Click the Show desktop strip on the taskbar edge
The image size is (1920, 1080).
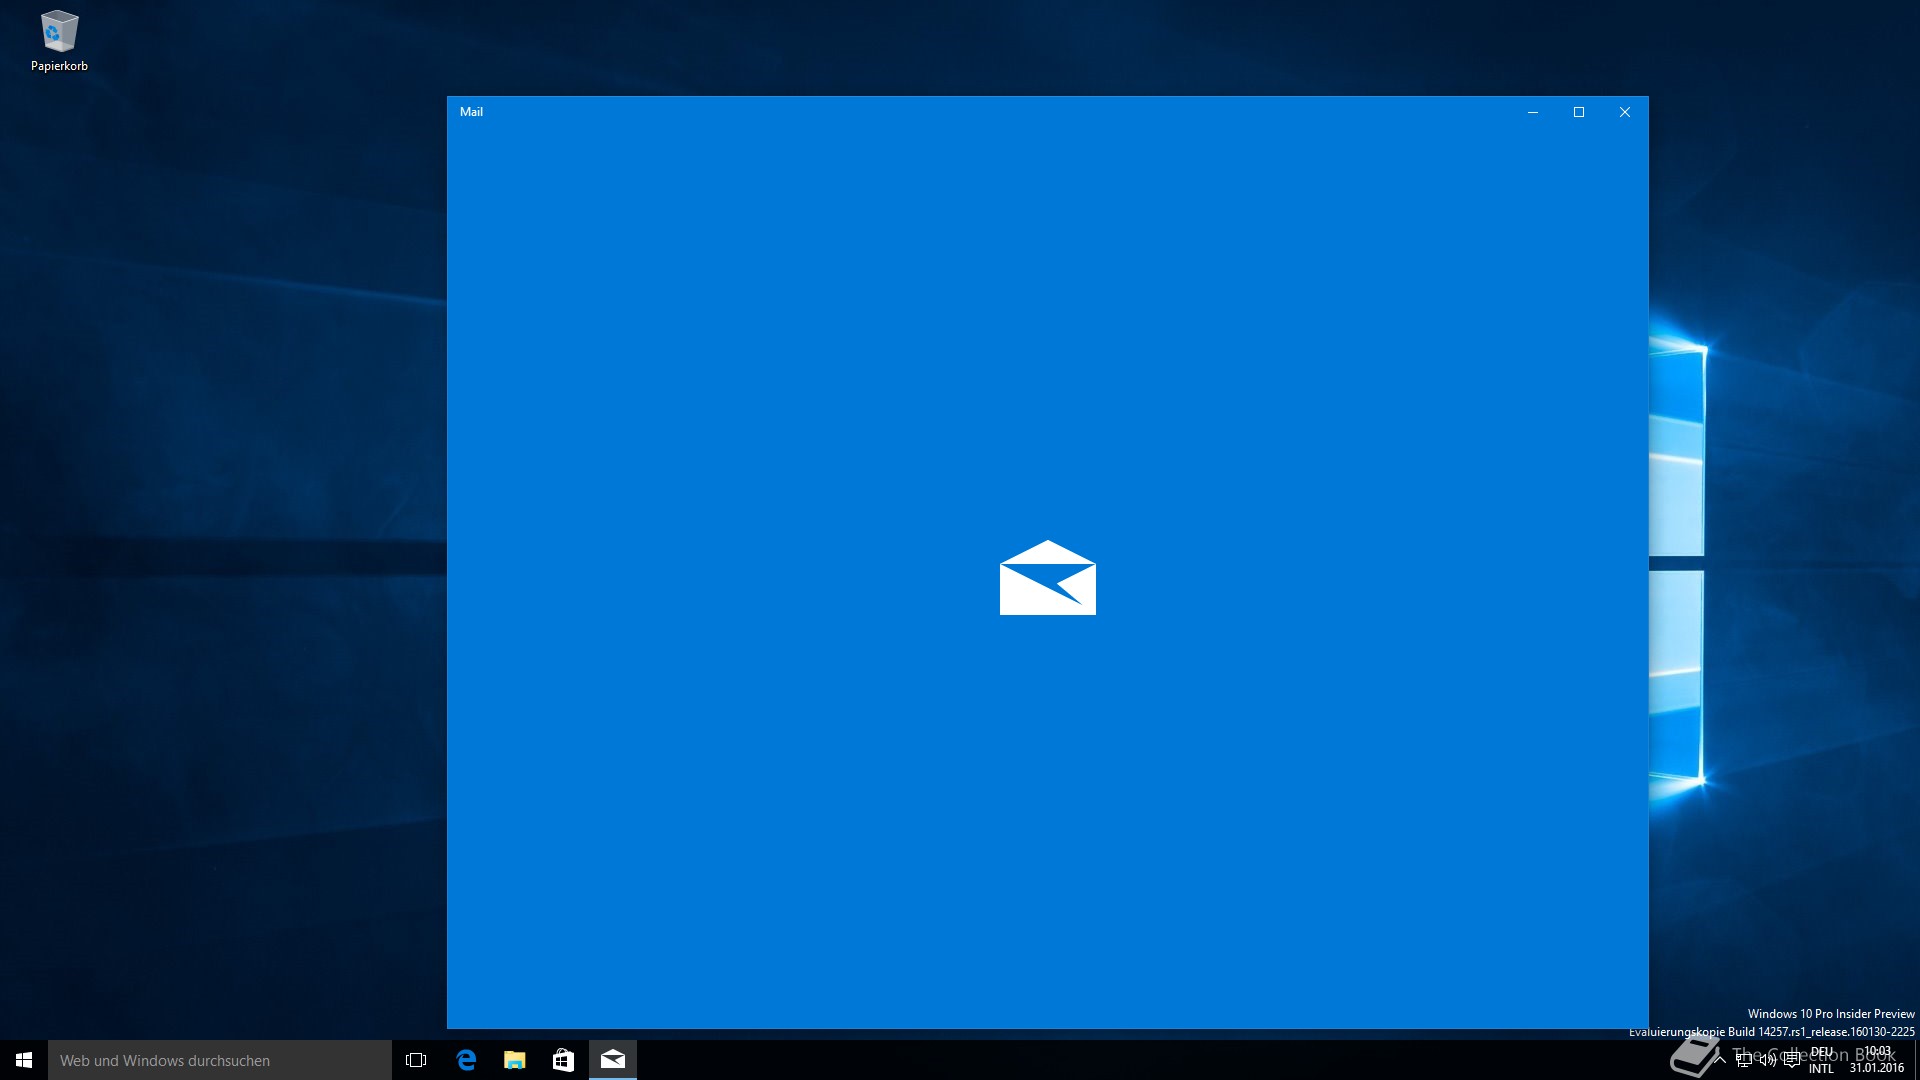(1916, 1060)
